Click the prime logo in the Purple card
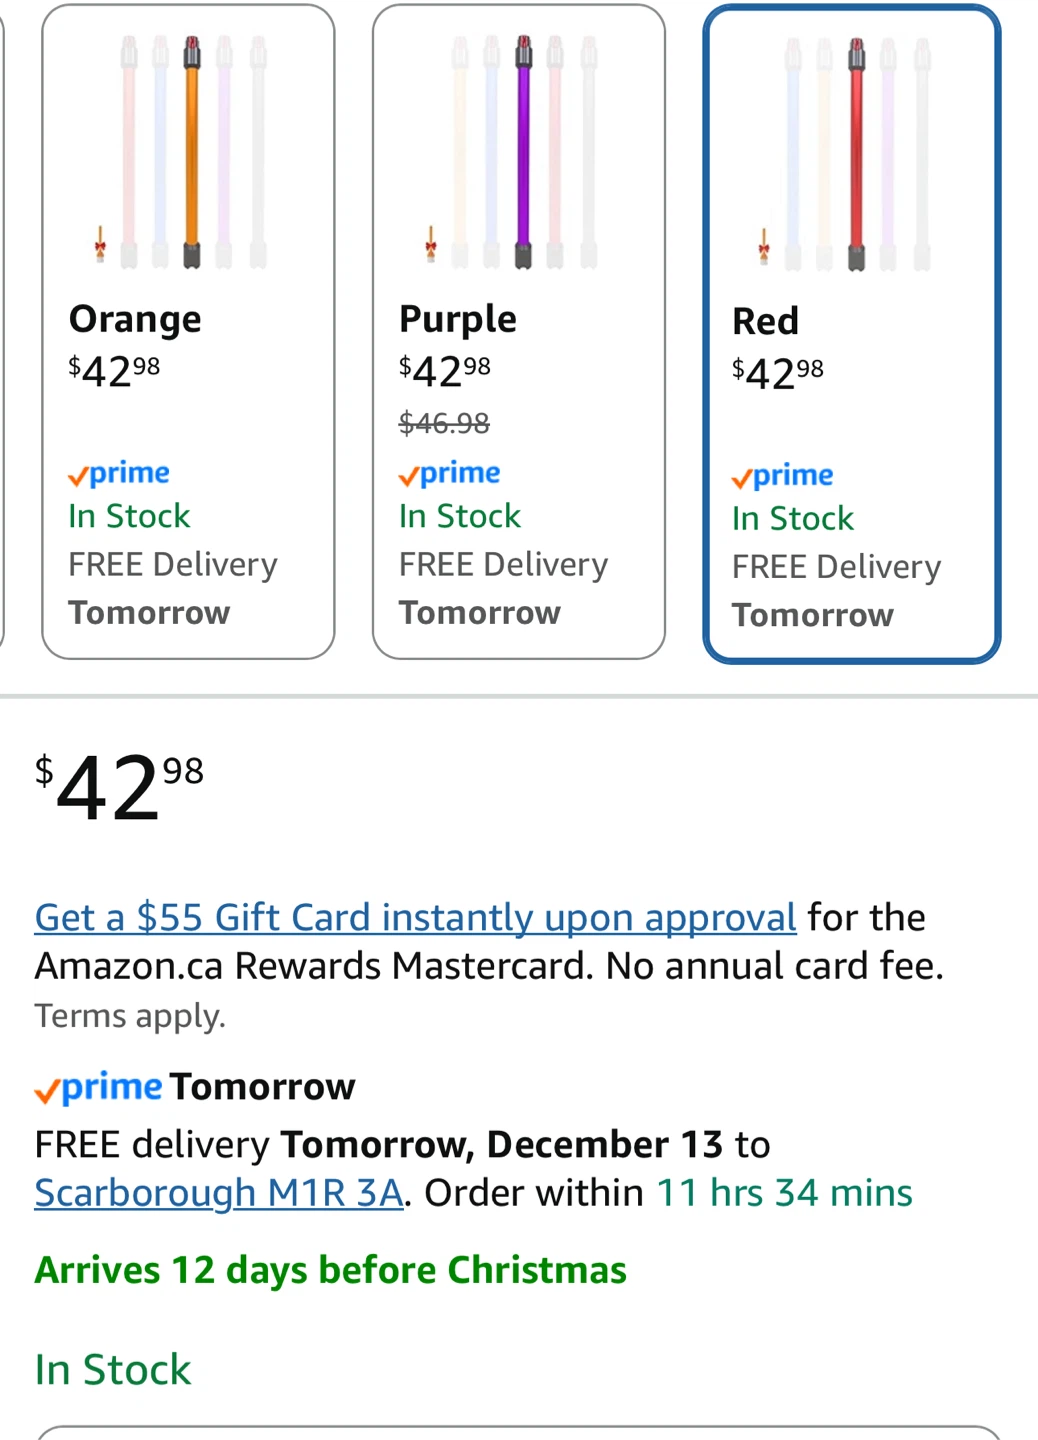Image resolution: width=1038 pixels, height=1440 pixels. tap(449, 473)
